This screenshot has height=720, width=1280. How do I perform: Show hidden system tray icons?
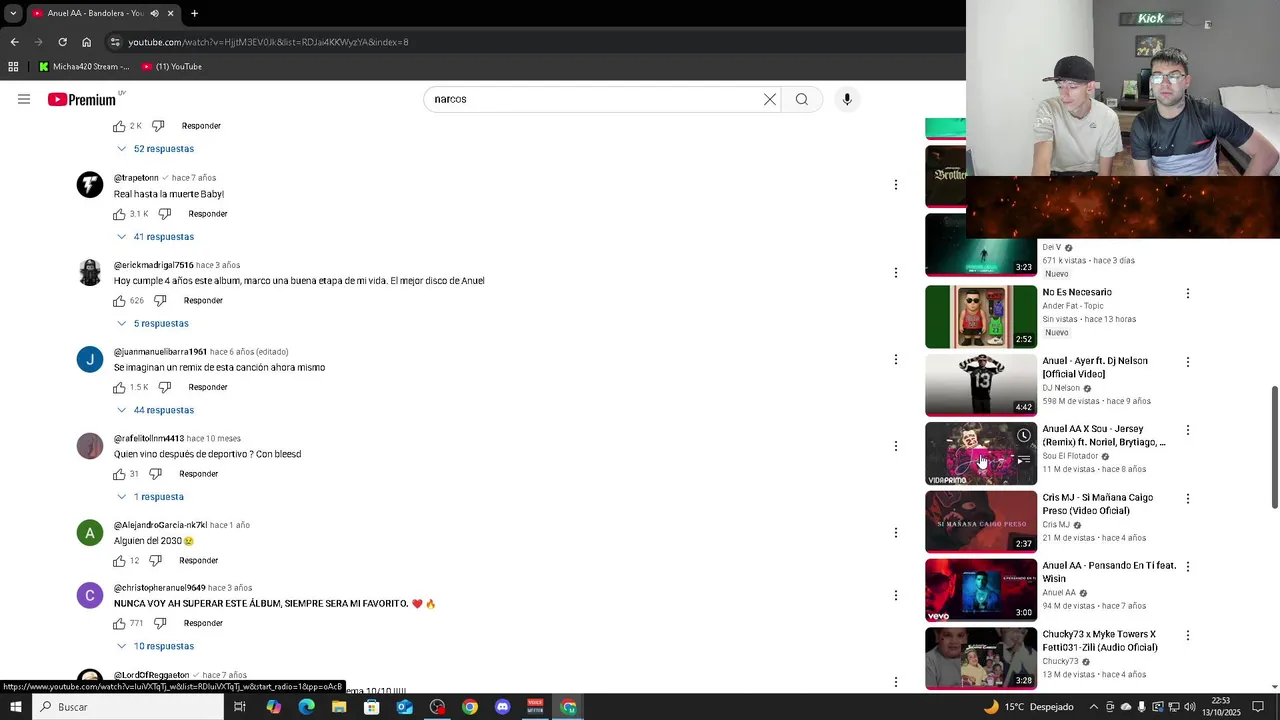(1093, 707)
